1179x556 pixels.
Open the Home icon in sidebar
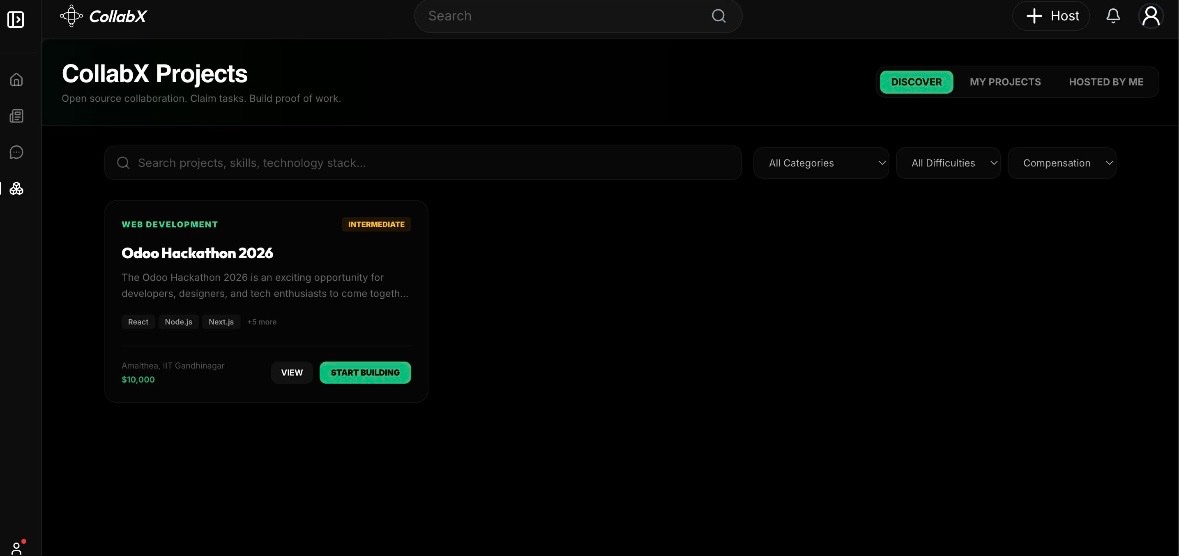[x=17, y=80]
